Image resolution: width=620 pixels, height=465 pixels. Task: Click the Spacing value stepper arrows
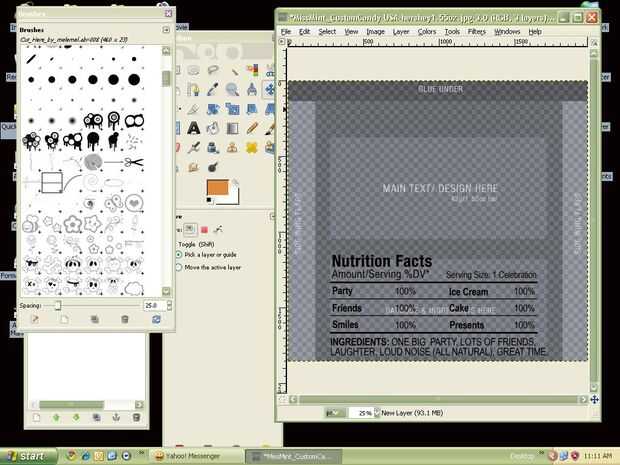(169, 305)
